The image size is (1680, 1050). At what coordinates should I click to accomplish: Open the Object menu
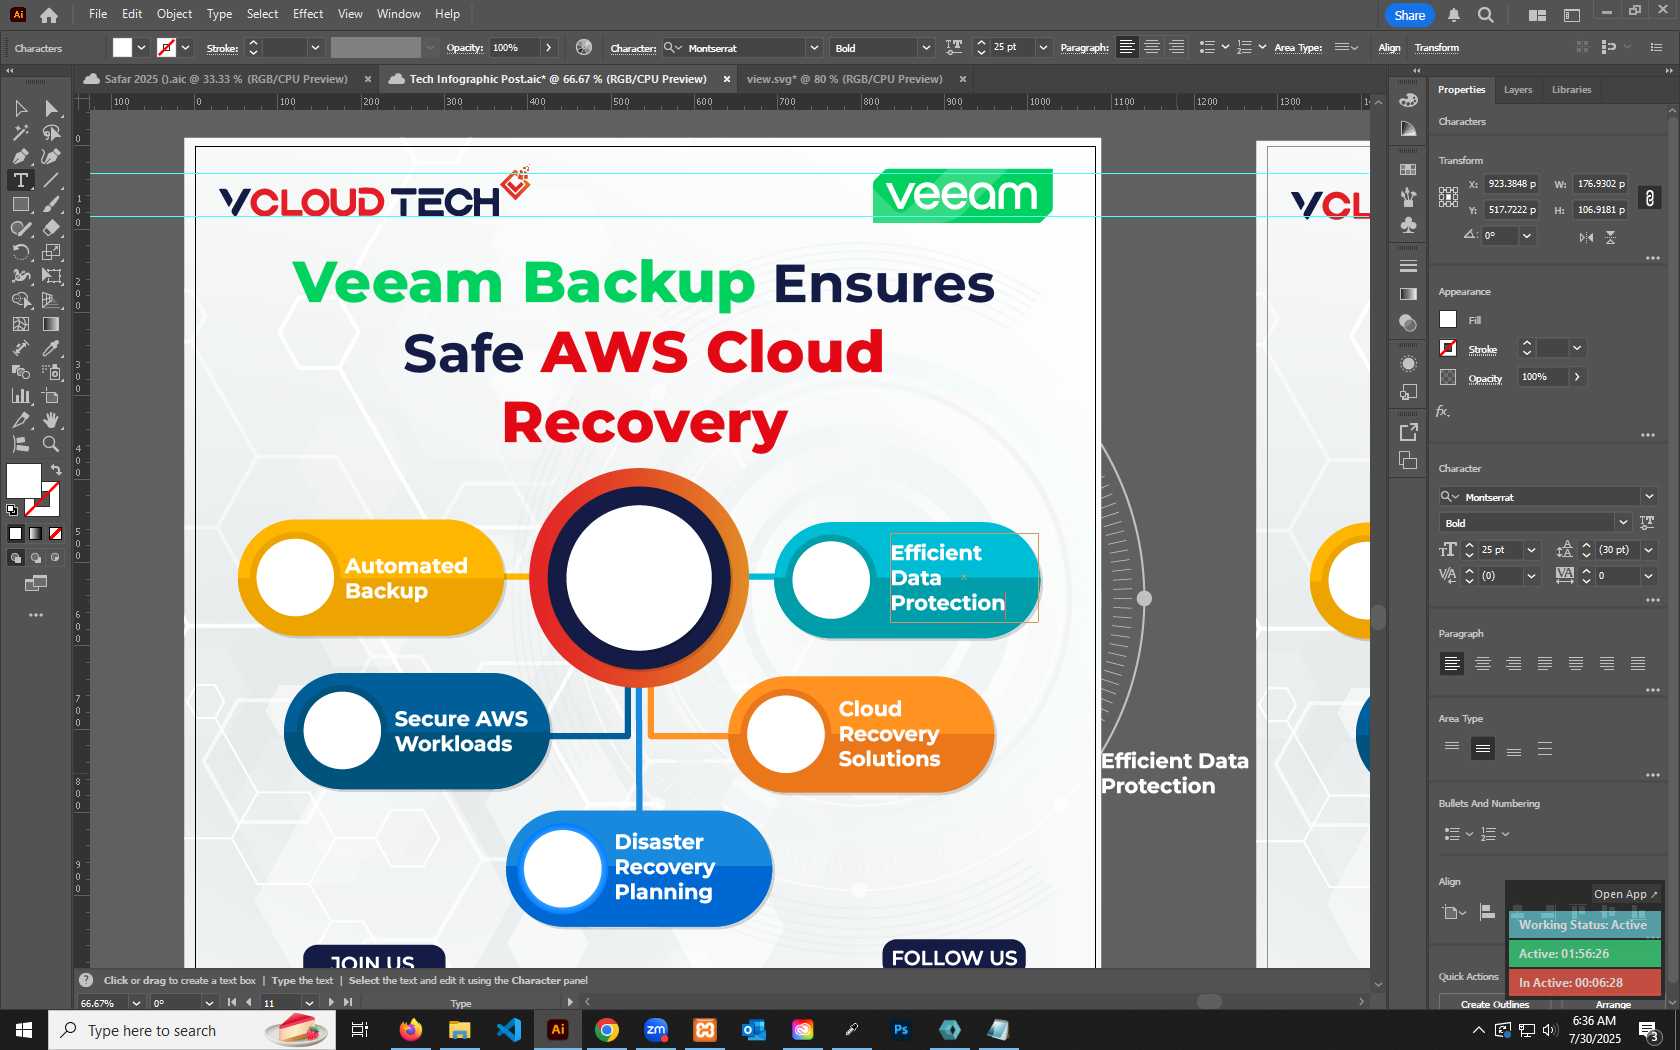coord(174,14)
